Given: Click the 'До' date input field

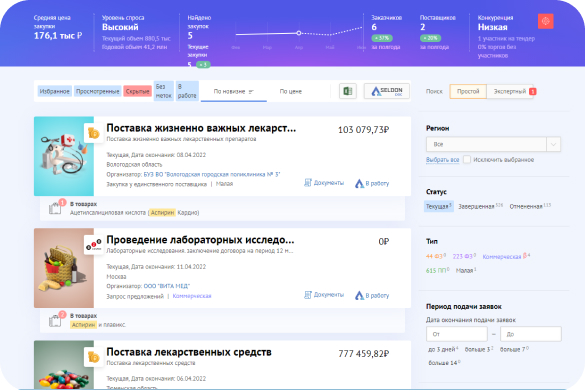Looking at the screenshot, I should pos(531,334).
